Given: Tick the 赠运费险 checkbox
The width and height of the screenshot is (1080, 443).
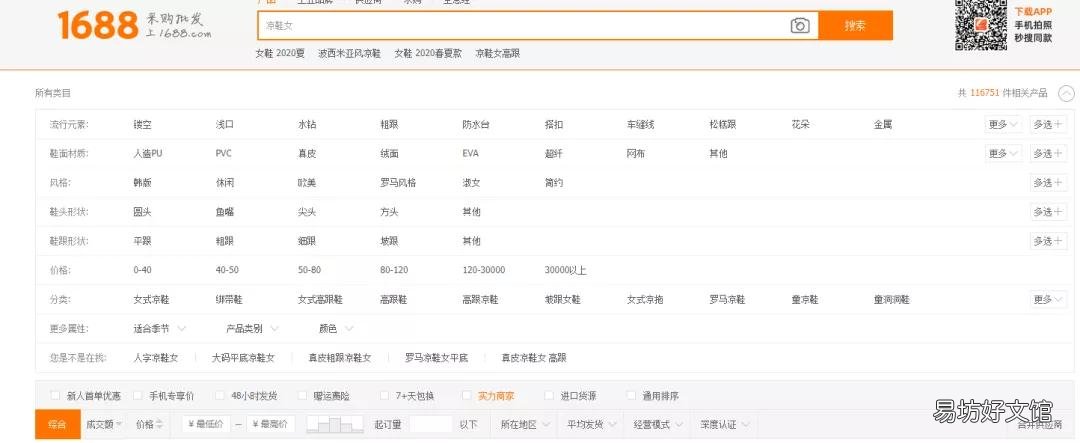Looking at the screenshot, I should [x=302, y=395].
